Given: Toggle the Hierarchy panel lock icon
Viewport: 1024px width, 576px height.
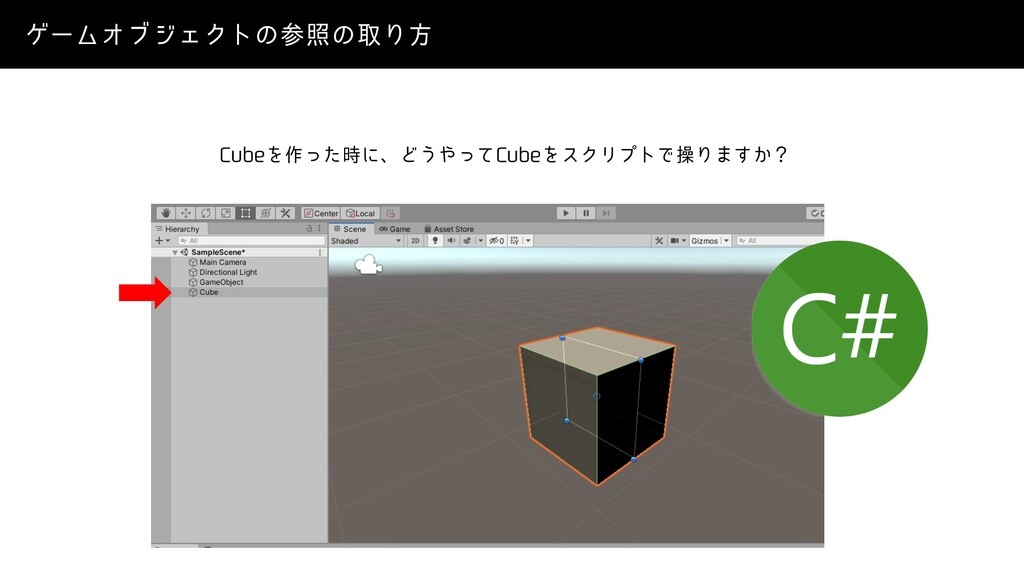Looking at the screenshot, I should [x=309, y=229].
